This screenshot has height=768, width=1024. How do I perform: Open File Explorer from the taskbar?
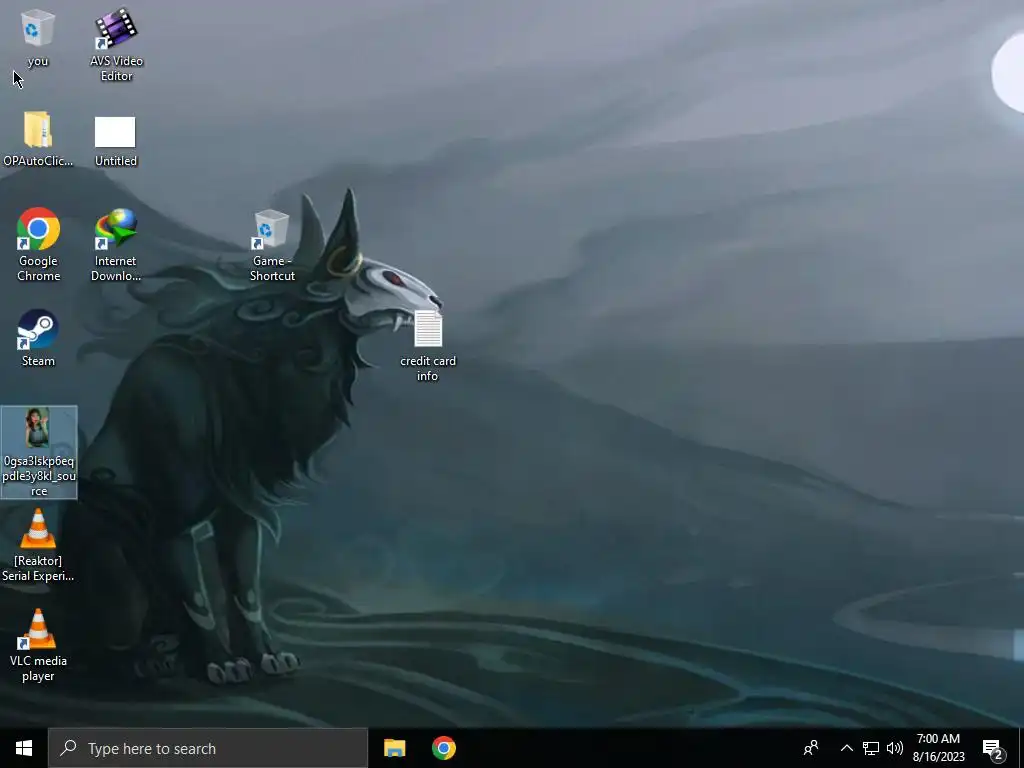(x=394, y=748)
